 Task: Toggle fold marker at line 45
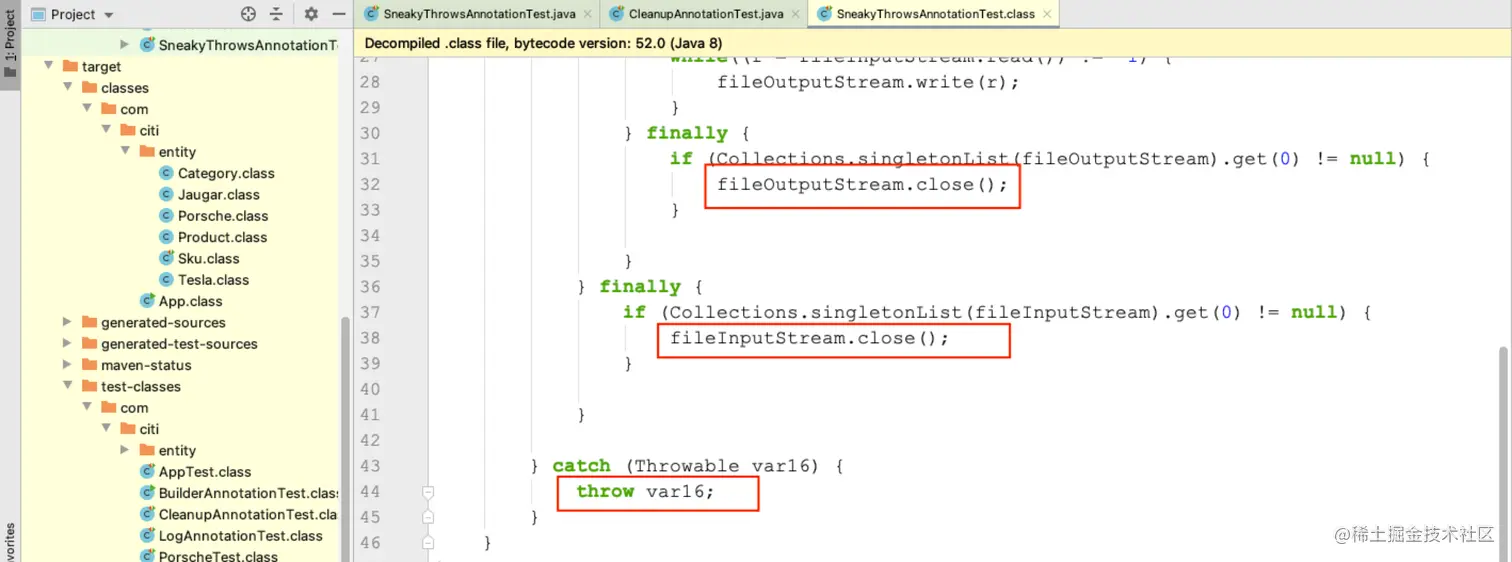428,517
